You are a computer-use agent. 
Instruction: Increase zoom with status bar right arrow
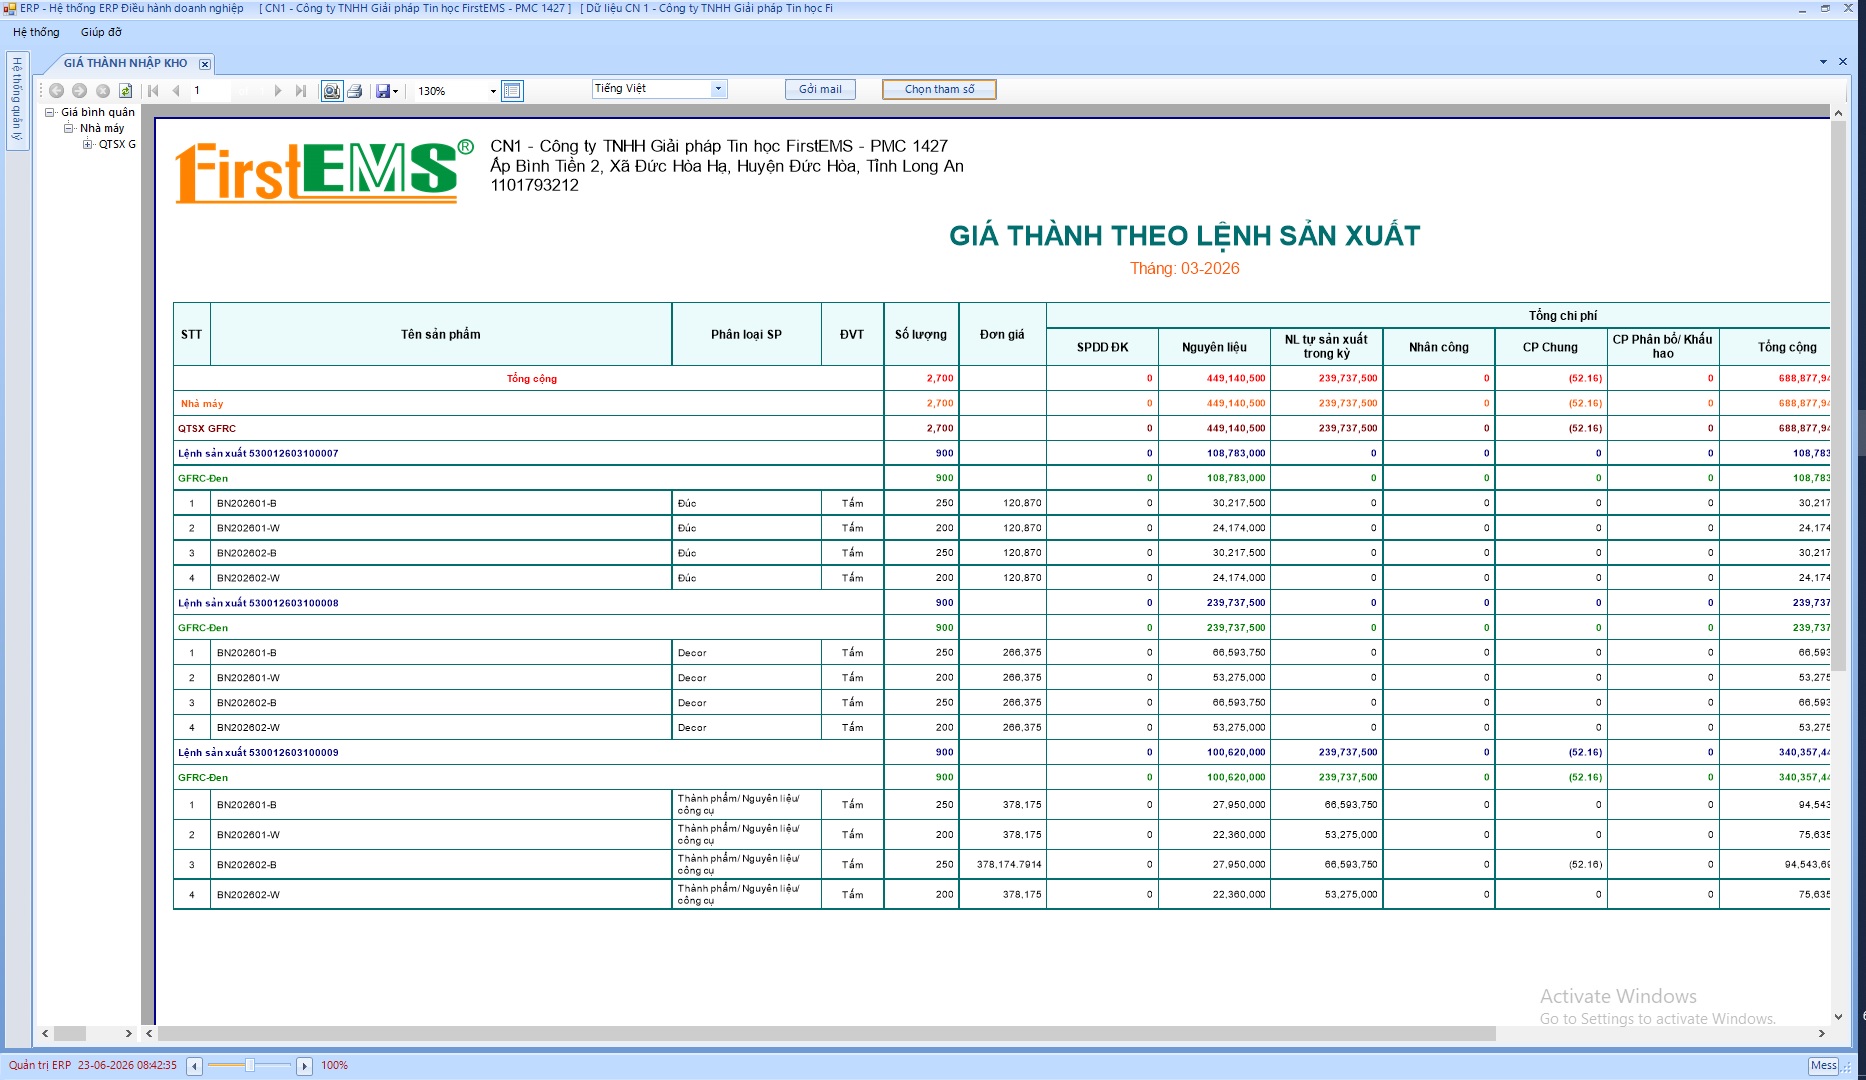pos(305,1066)
